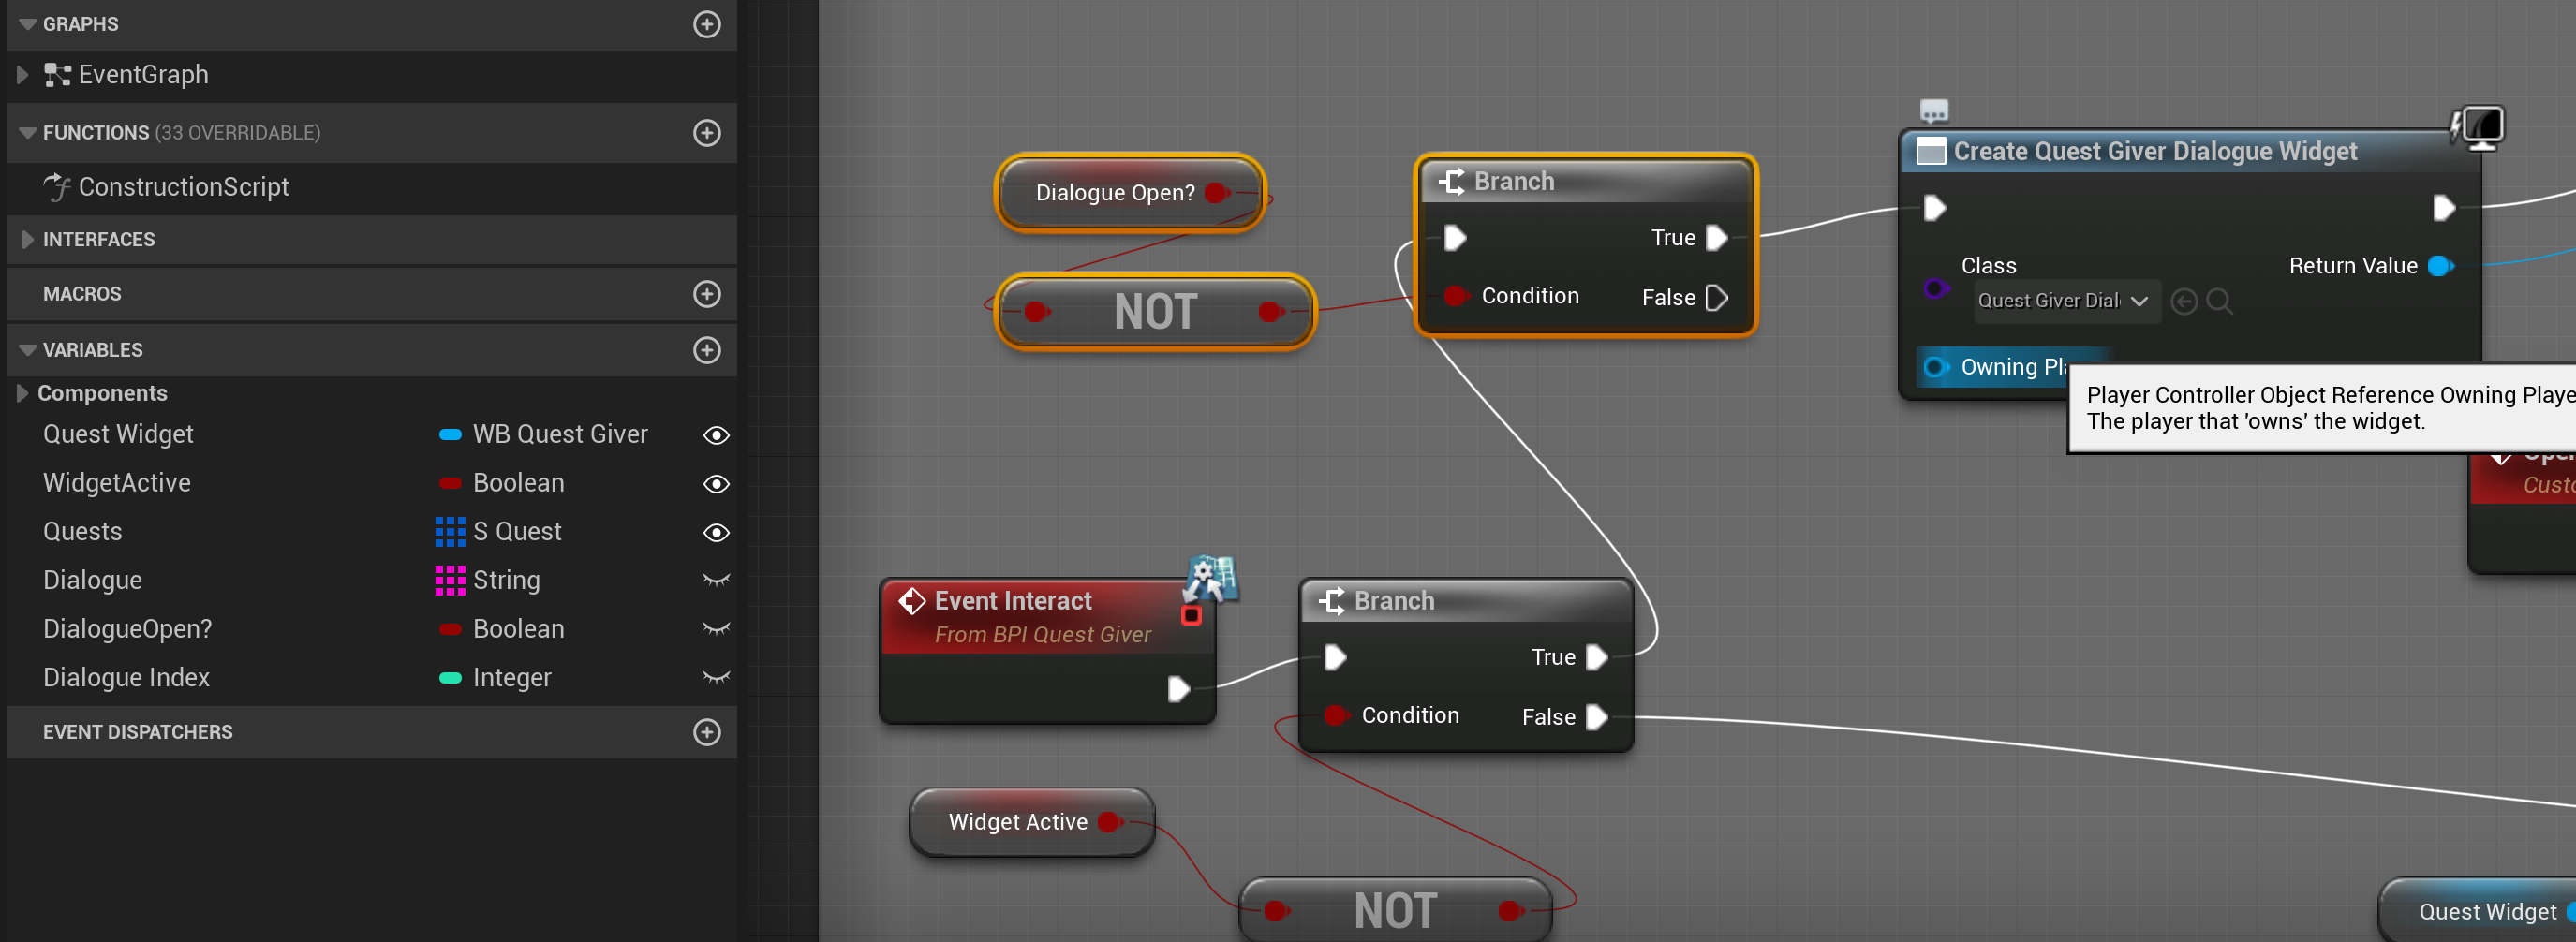Click the Widget Active getter node

point(1031,822)
